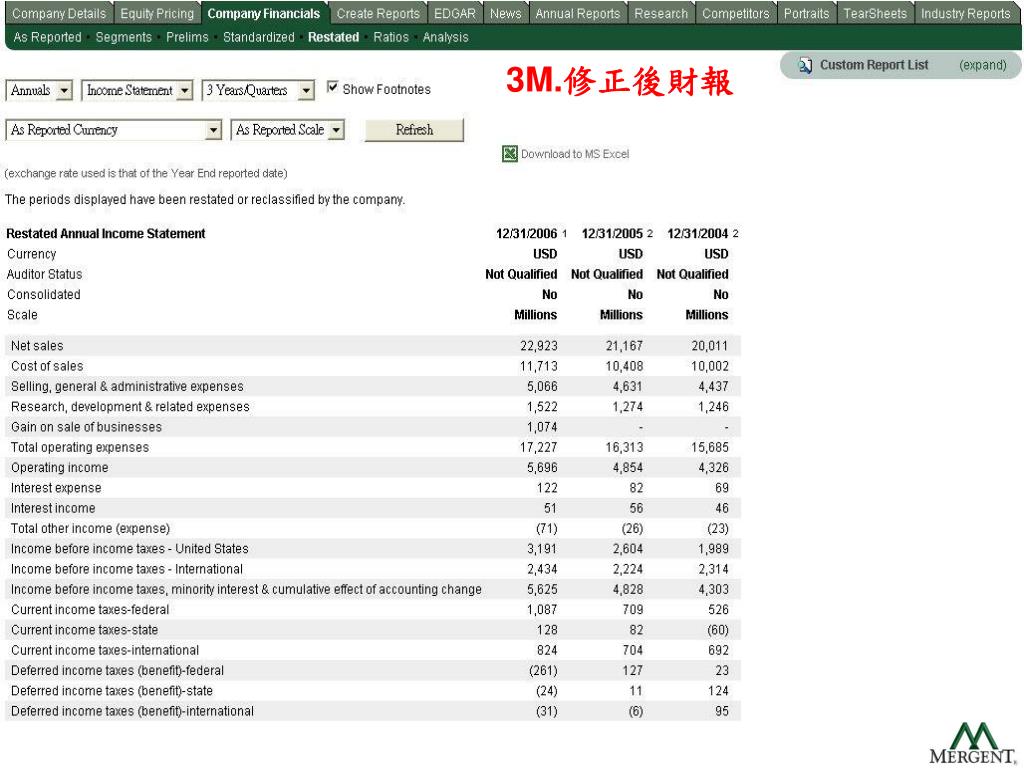Click Income before income taxes - United States
The height and width of the screenshot is (768, 1024).
(x=129, y=549)
